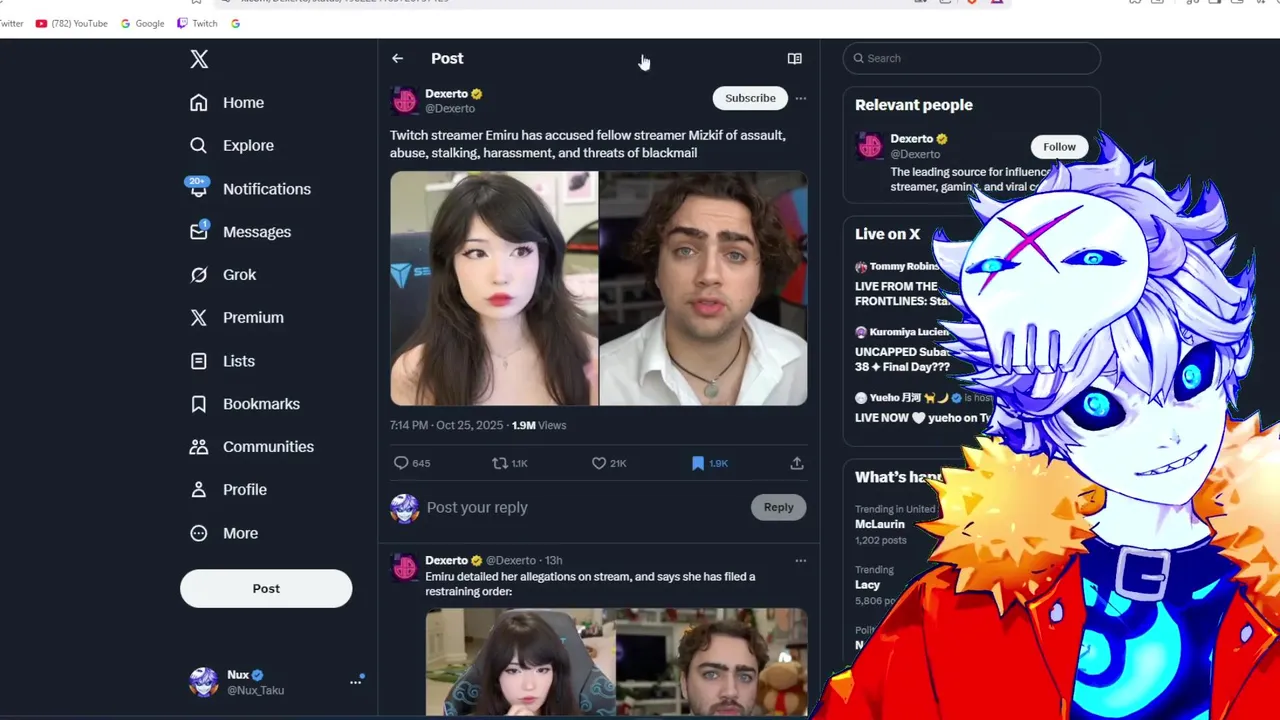
Task: Open Twitch bookmark in bookmarks bar
Action: (x=197, y=23)
